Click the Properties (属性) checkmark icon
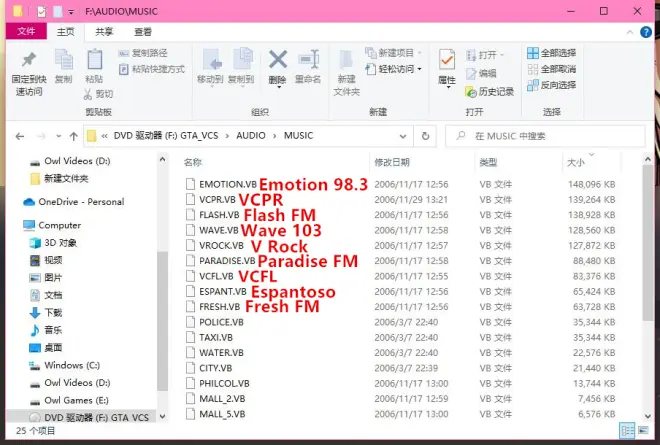Viewport: 660px width, 445px height. point(447,60)
